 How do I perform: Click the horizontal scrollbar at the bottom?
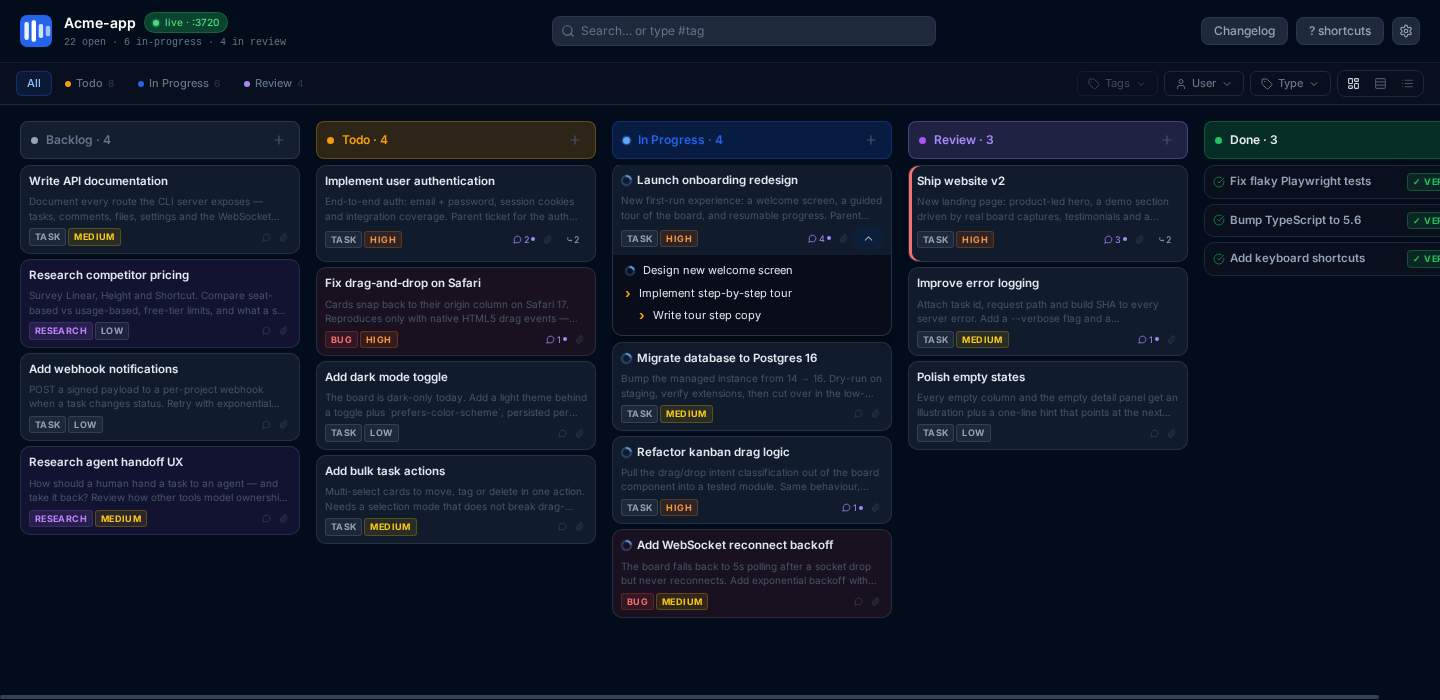pyautogui.click(x=690, y=696)
